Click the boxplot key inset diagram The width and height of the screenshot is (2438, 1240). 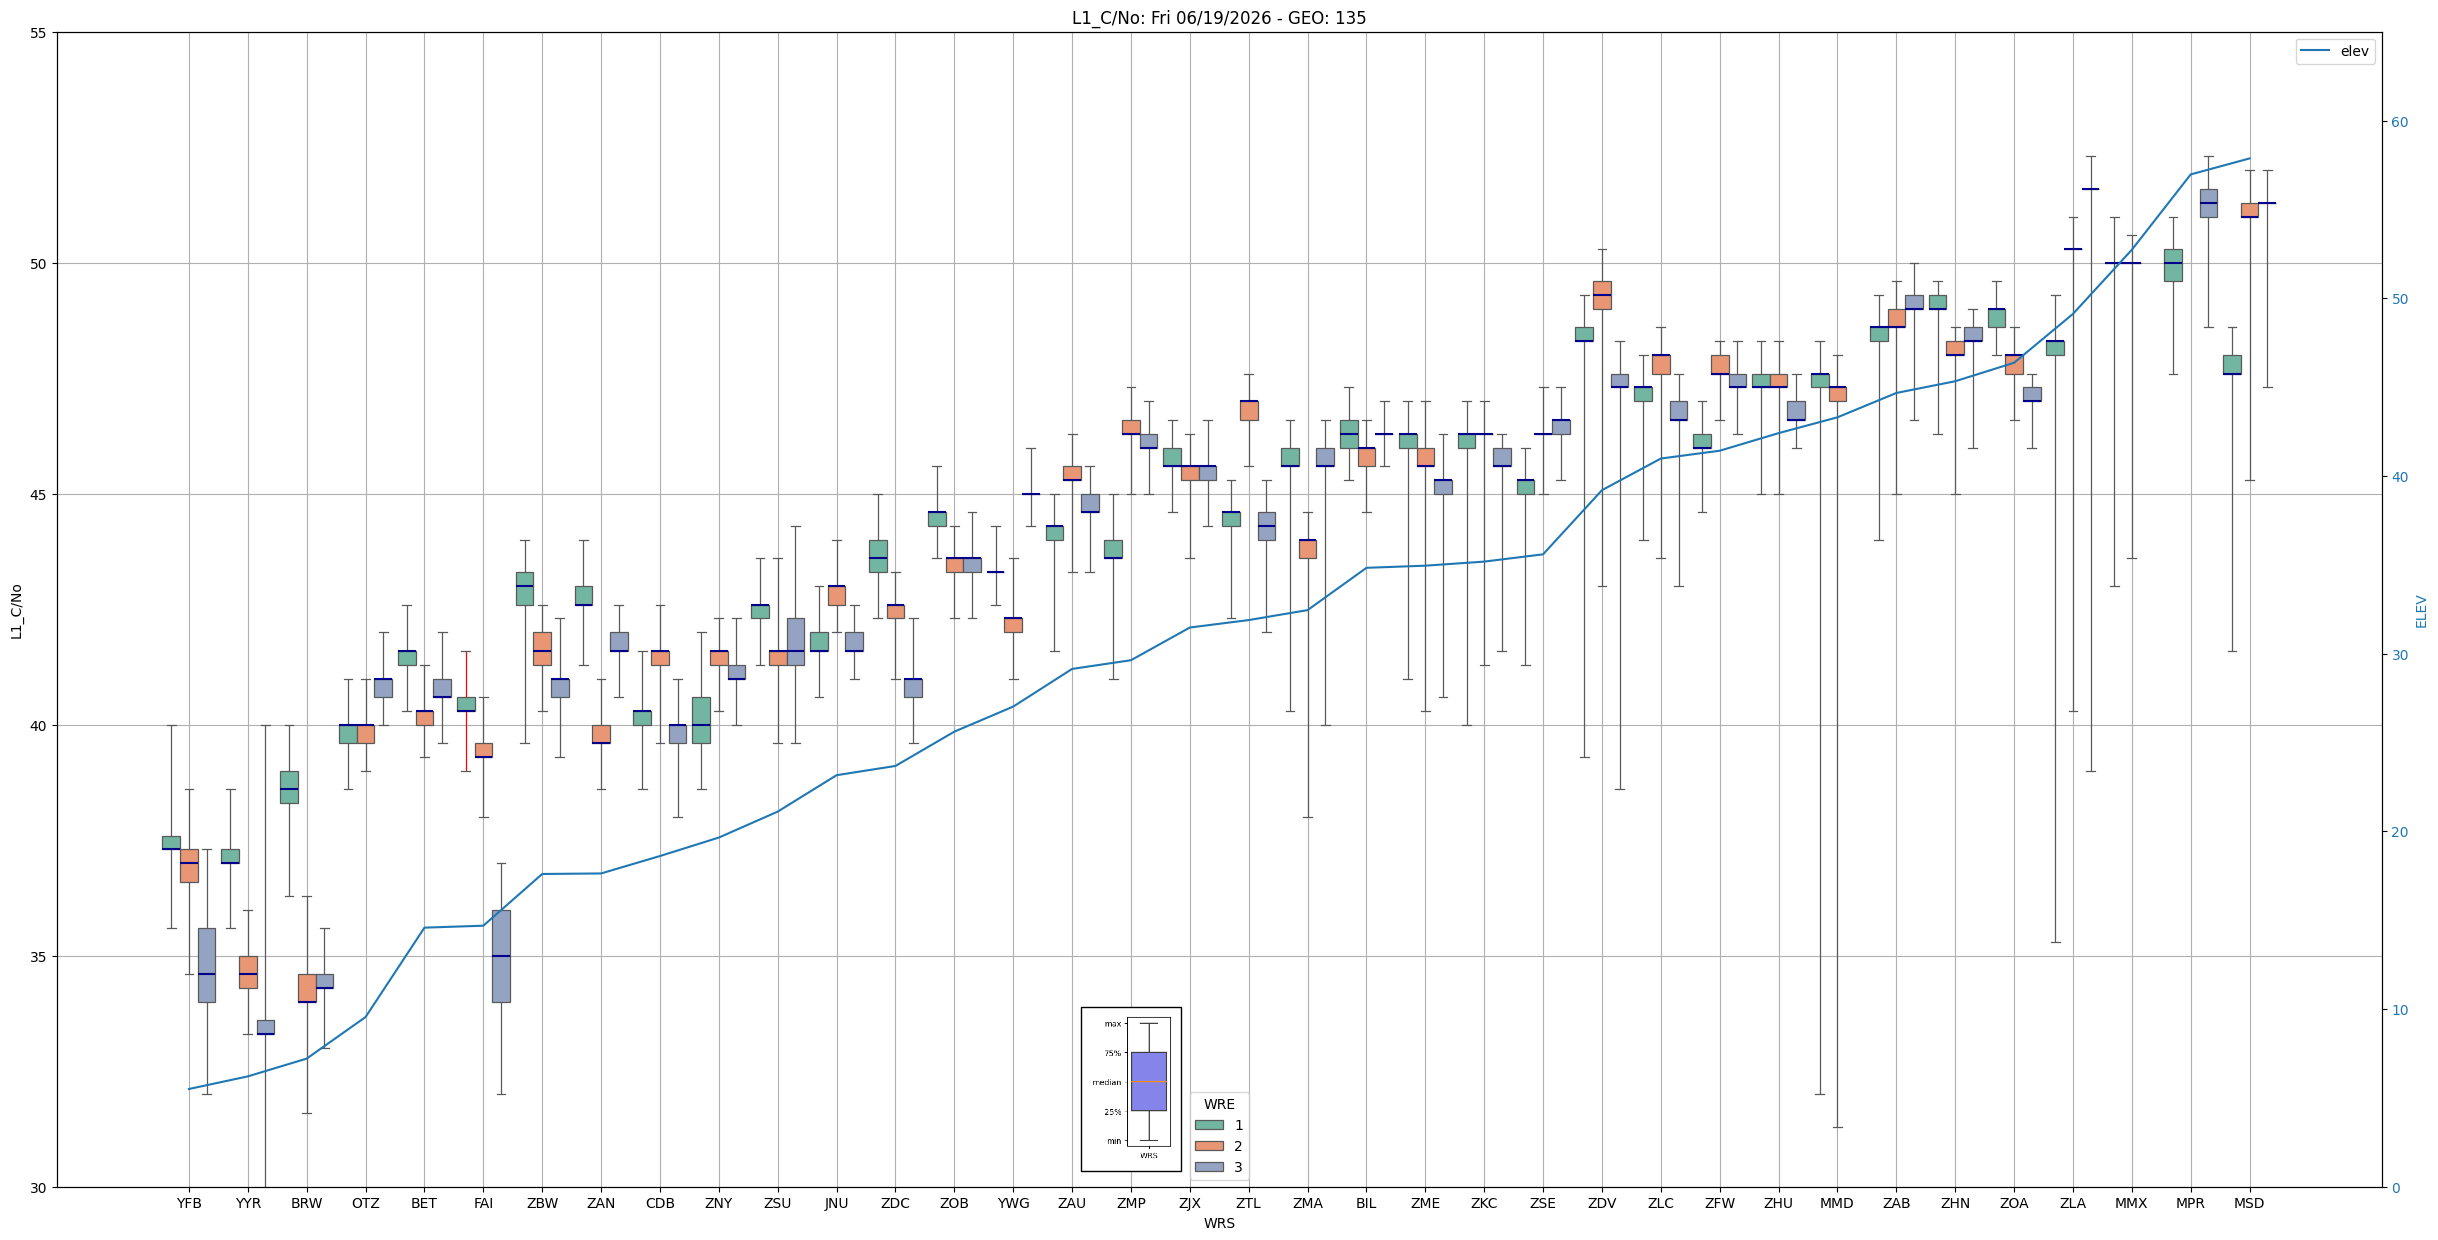point(1131,1089)
